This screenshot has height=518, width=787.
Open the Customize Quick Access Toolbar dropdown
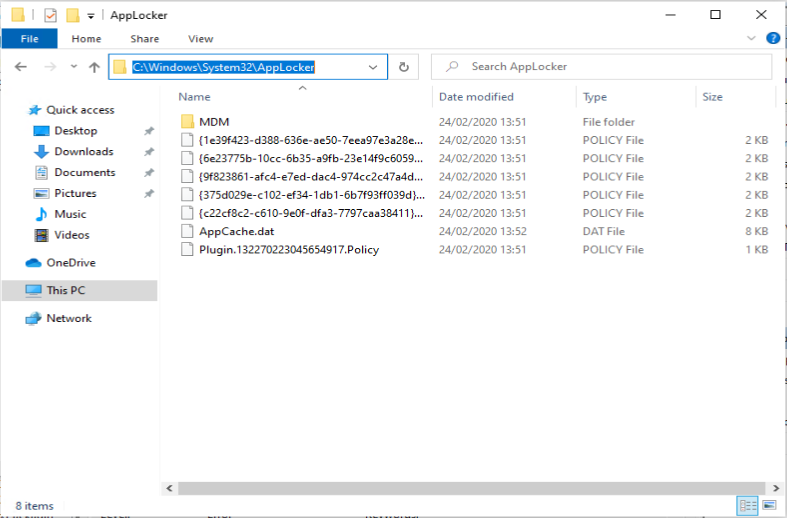[91, 16]
